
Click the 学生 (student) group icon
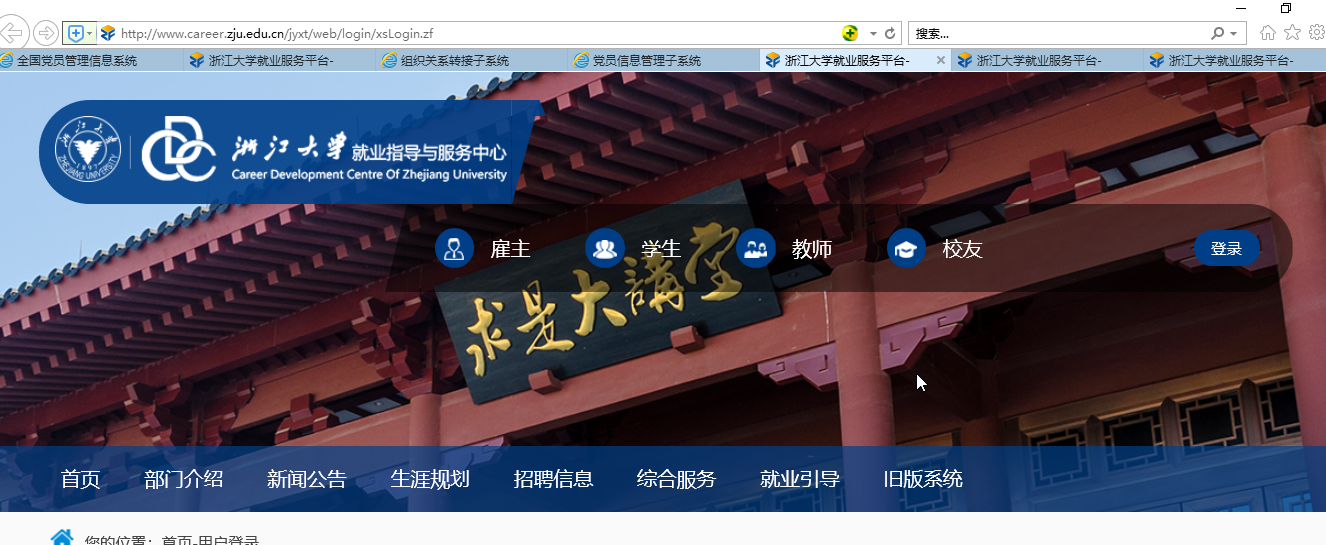(604, 248)
